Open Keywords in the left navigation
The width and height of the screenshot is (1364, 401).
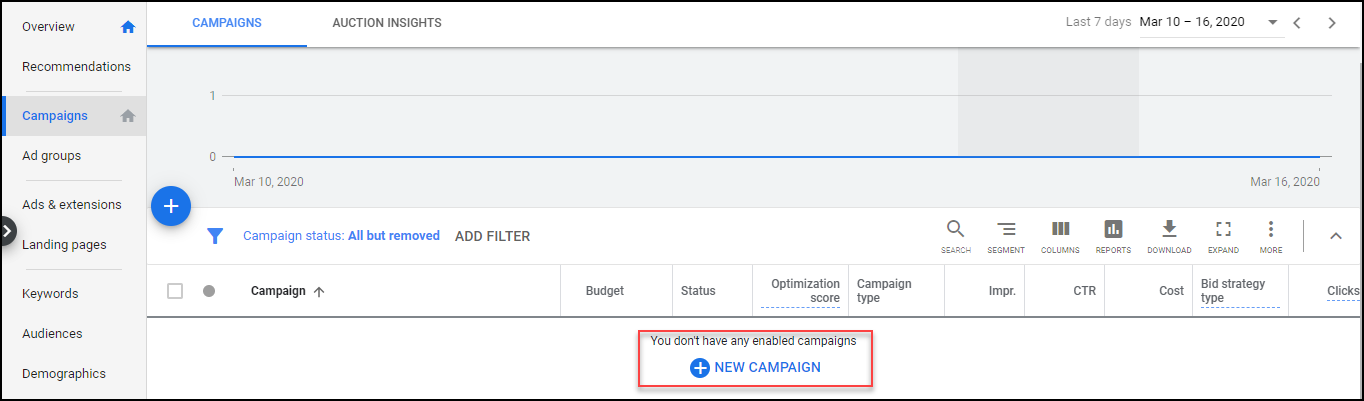[x=50, y=294]
